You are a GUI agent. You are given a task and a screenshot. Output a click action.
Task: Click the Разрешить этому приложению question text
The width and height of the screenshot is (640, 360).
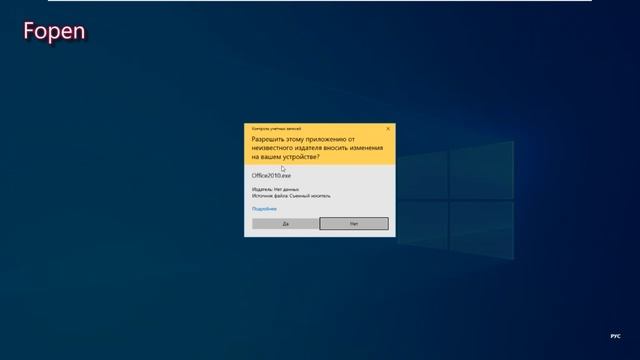point(317,148)
